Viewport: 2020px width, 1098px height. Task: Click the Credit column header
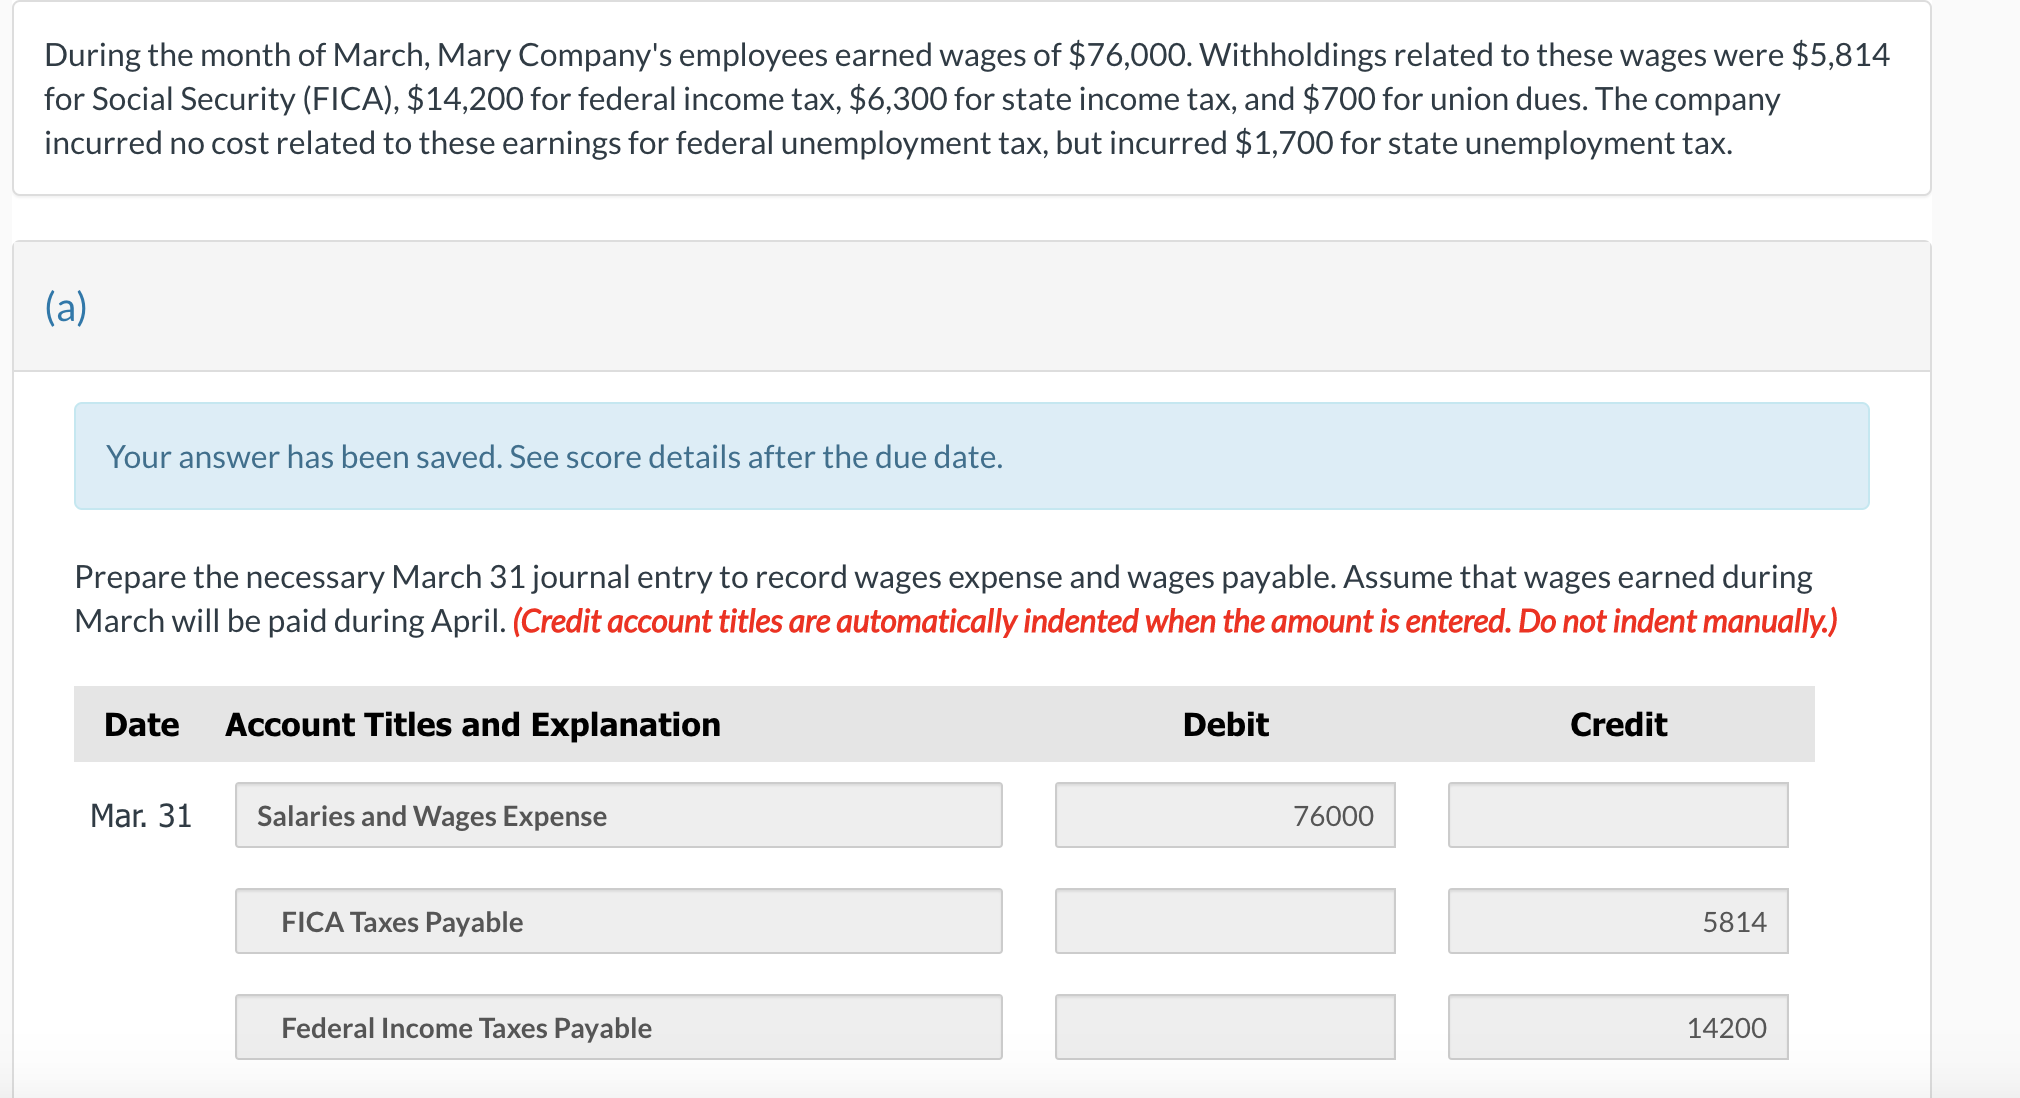[x=1617, y=723]
